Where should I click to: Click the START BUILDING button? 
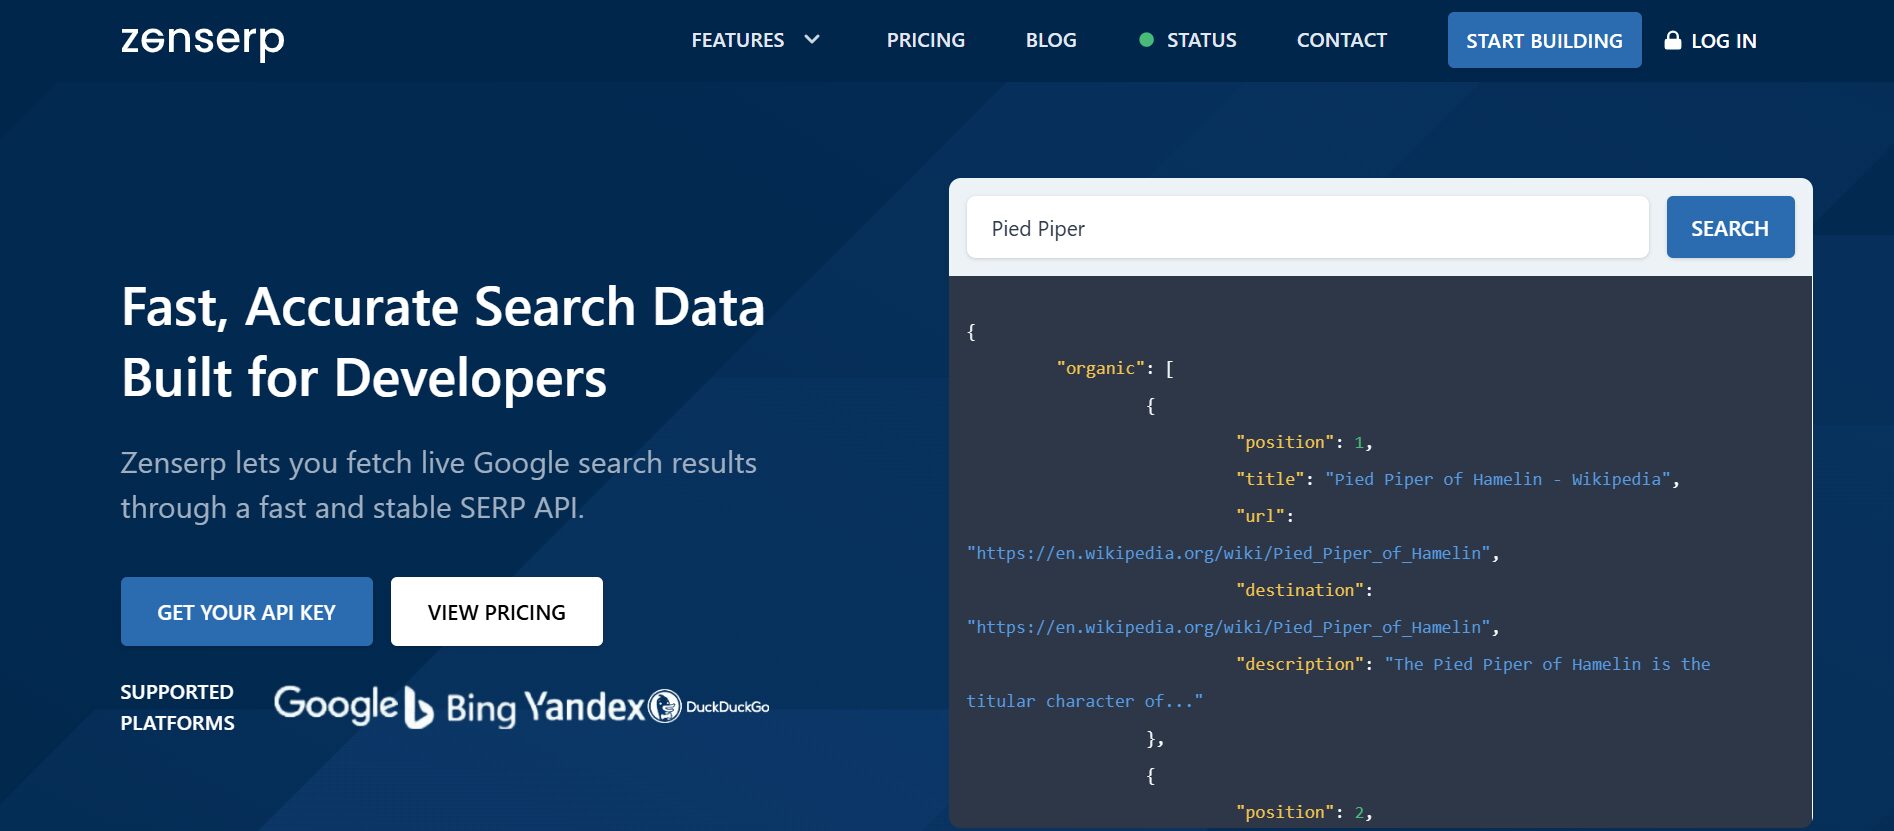(x=1544, y=40)
